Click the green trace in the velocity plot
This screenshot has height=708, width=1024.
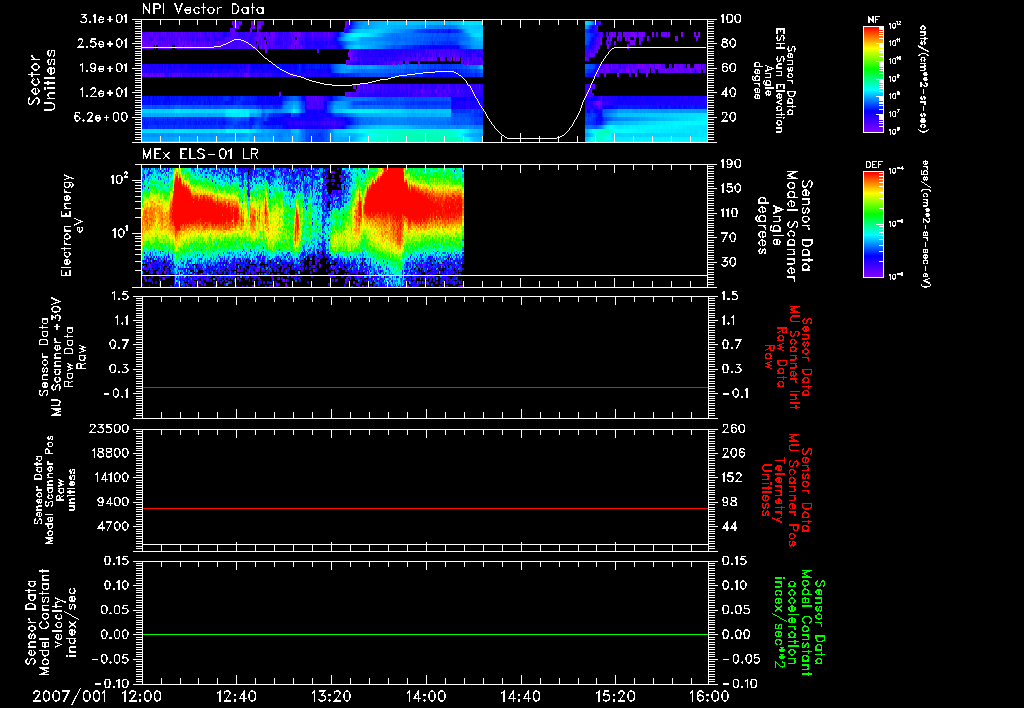[424, 634]
